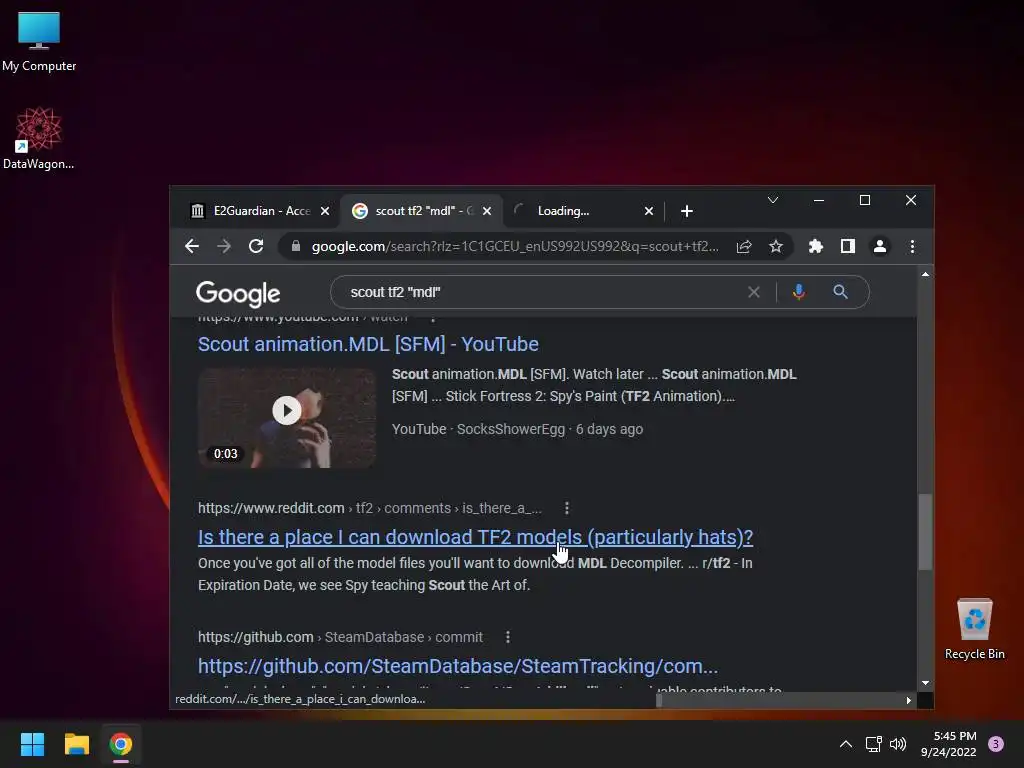Click the browser forward arrow
Screen dimensions: 1024x768
pyautogui.click(x=224, y=246)
